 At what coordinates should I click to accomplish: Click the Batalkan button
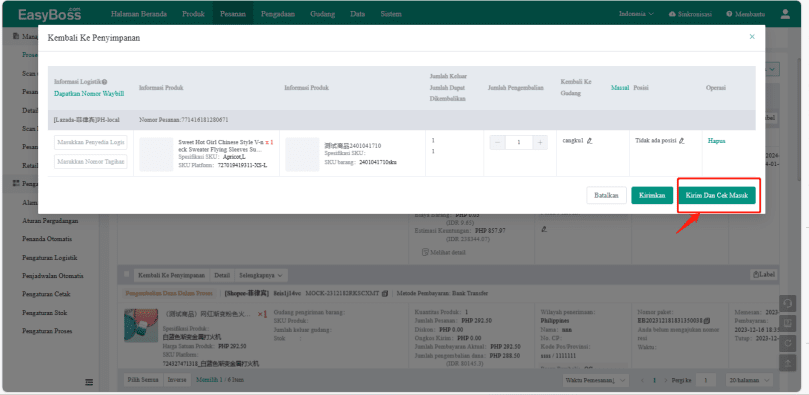(606, 195)
